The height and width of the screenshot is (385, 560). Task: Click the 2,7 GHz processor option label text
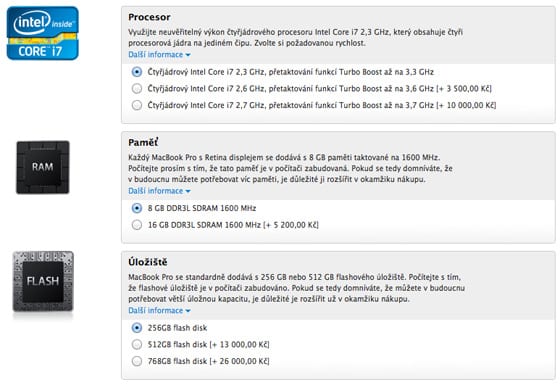coord(322,105)
